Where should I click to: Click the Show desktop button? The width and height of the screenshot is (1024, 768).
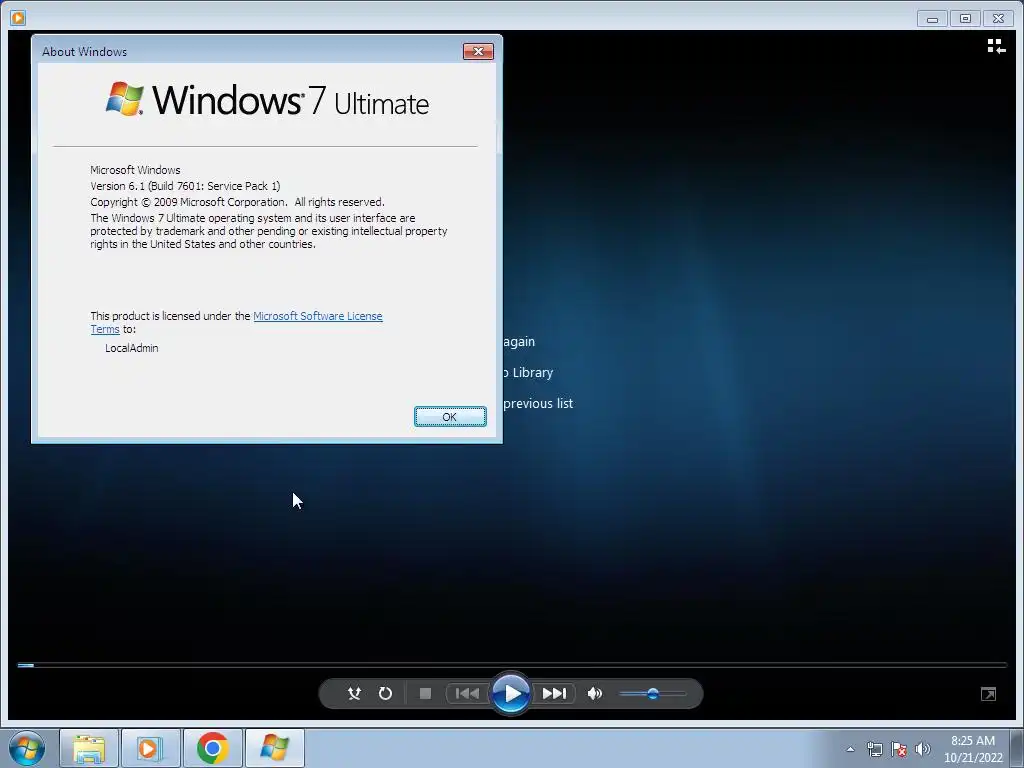1017,748
